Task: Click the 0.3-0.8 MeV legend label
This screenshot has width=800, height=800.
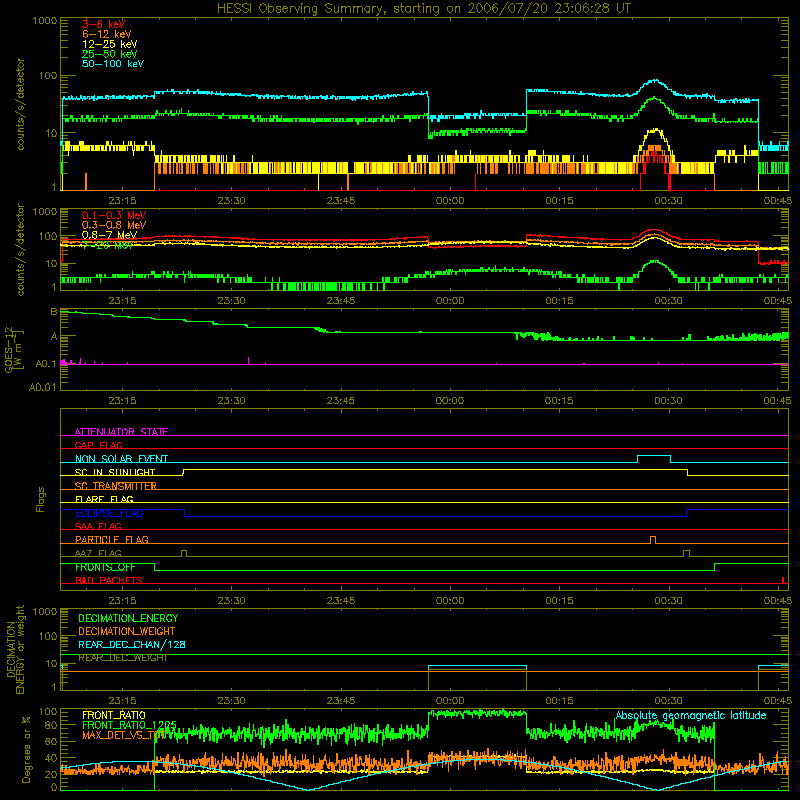Action: (x=114, y=225)
